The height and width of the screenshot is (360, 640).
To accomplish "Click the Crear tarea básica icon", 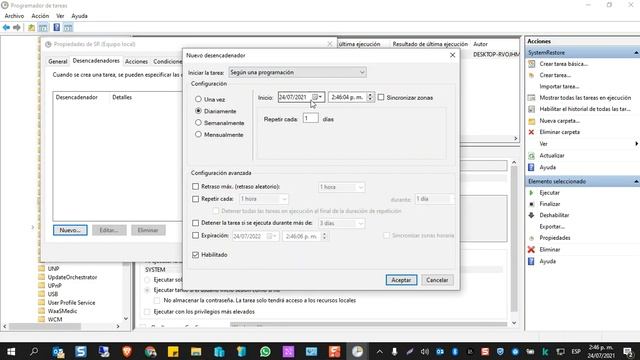I will (531, 64).
